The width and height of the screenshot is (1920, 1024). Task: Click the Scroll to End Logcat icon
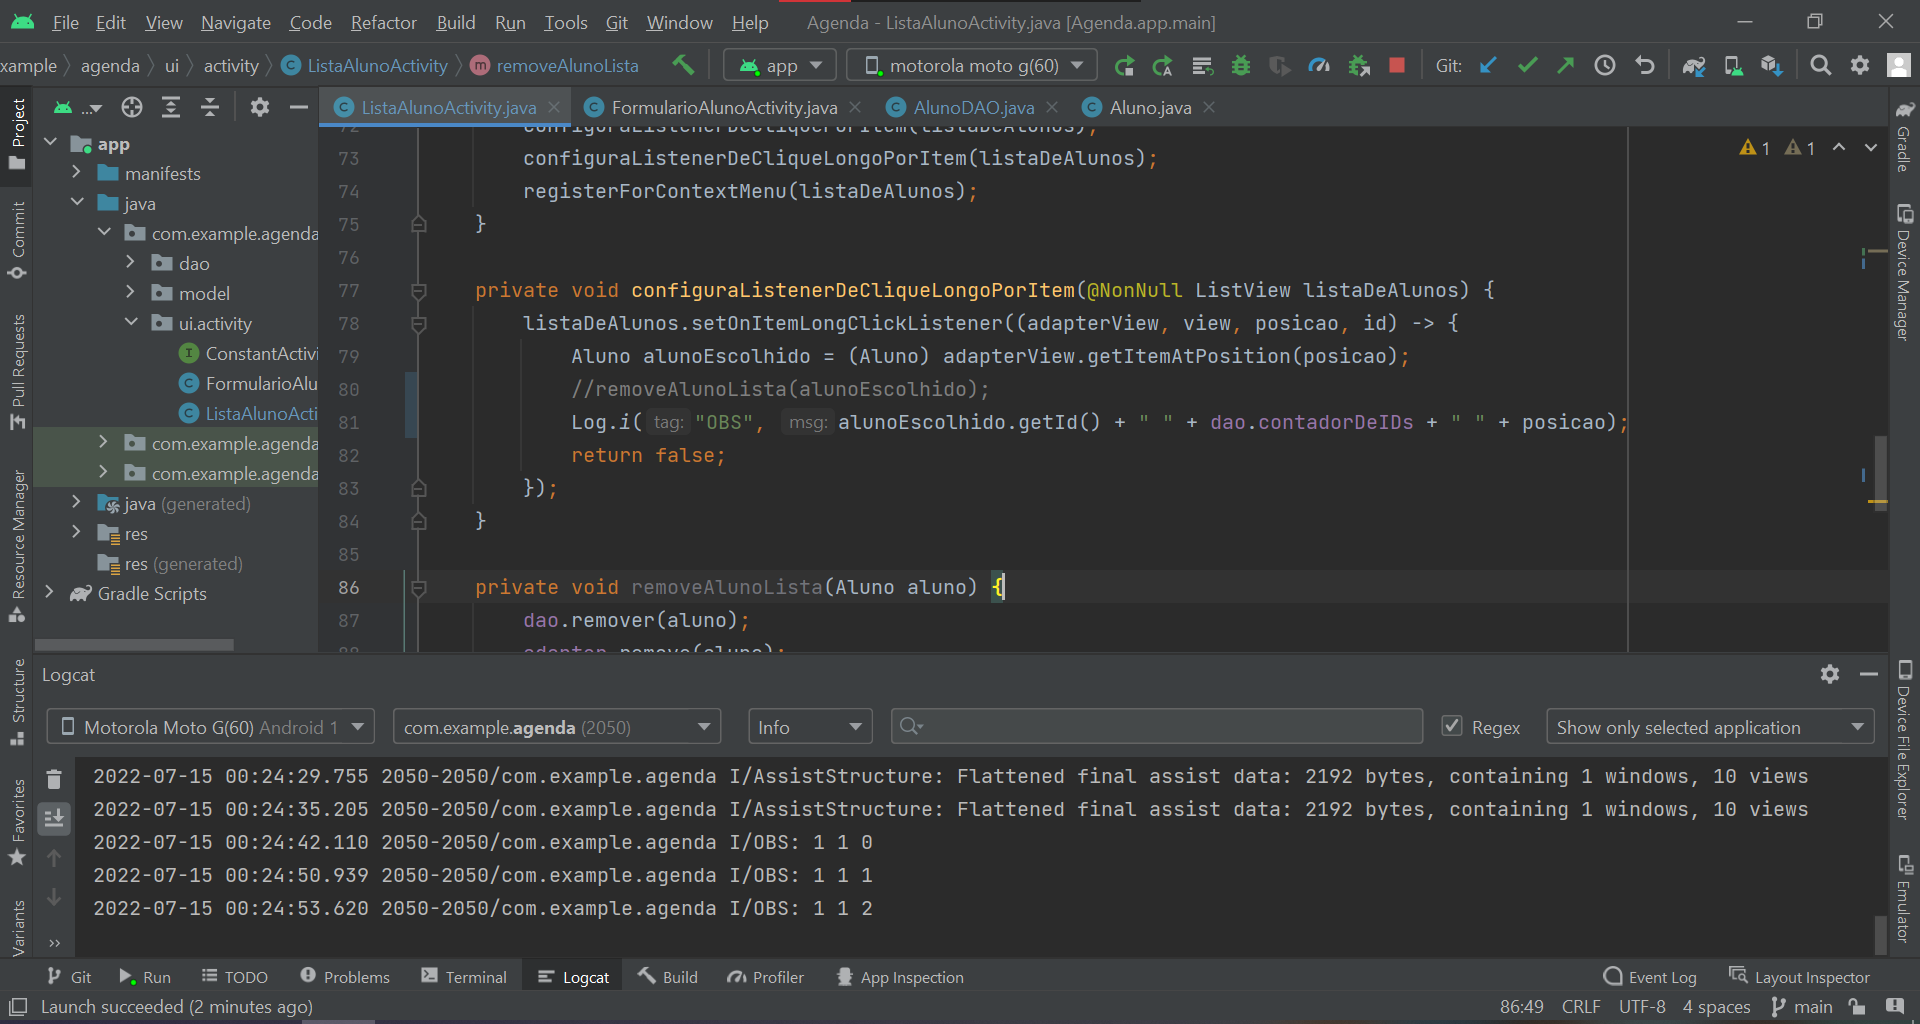click(54, 818)
